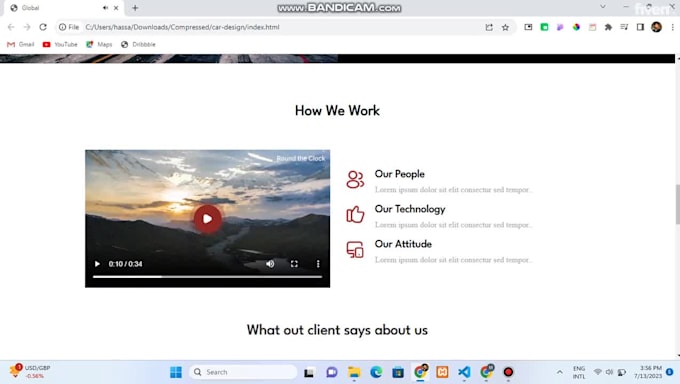Open a new browser tab
Viewport: 680px width, 384px height.
click(135, 8)
